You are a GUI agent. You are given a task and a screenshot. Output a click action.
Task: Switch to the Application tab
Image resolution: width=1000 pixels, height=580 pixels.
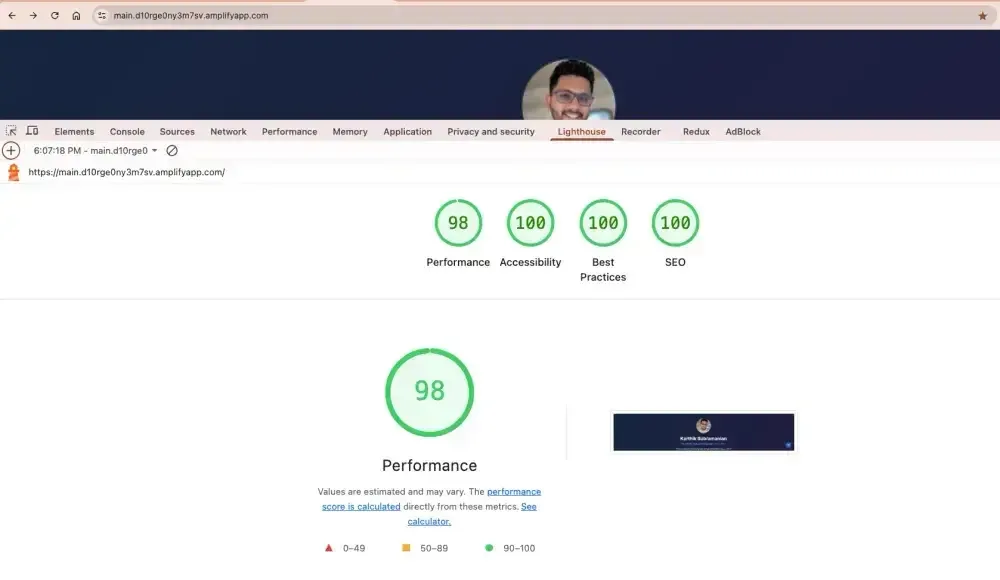click(408, 131)
